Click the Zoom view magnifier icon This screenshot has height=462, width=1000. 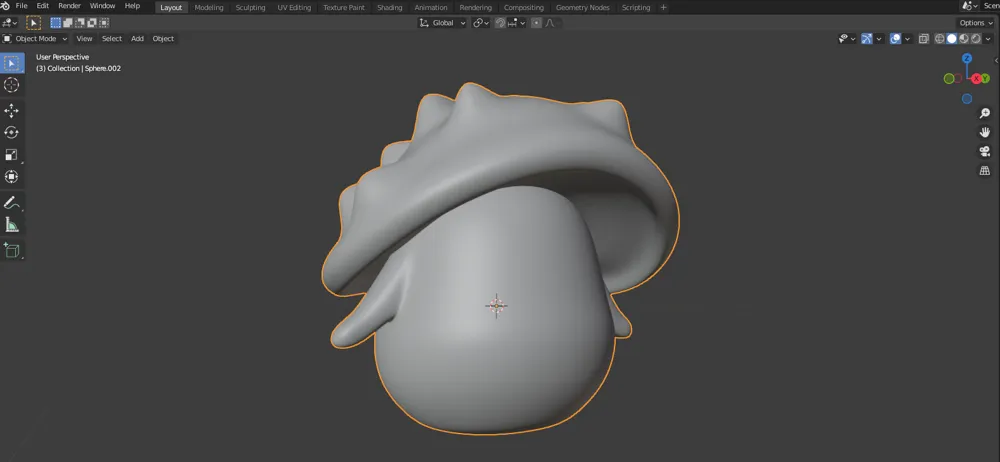coord(985,114)
